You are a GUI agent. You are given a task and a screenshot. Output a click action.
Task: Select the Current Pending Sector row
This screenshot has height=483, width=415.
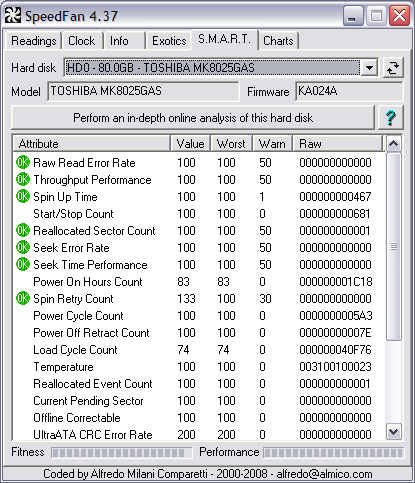tap(199, 400)
